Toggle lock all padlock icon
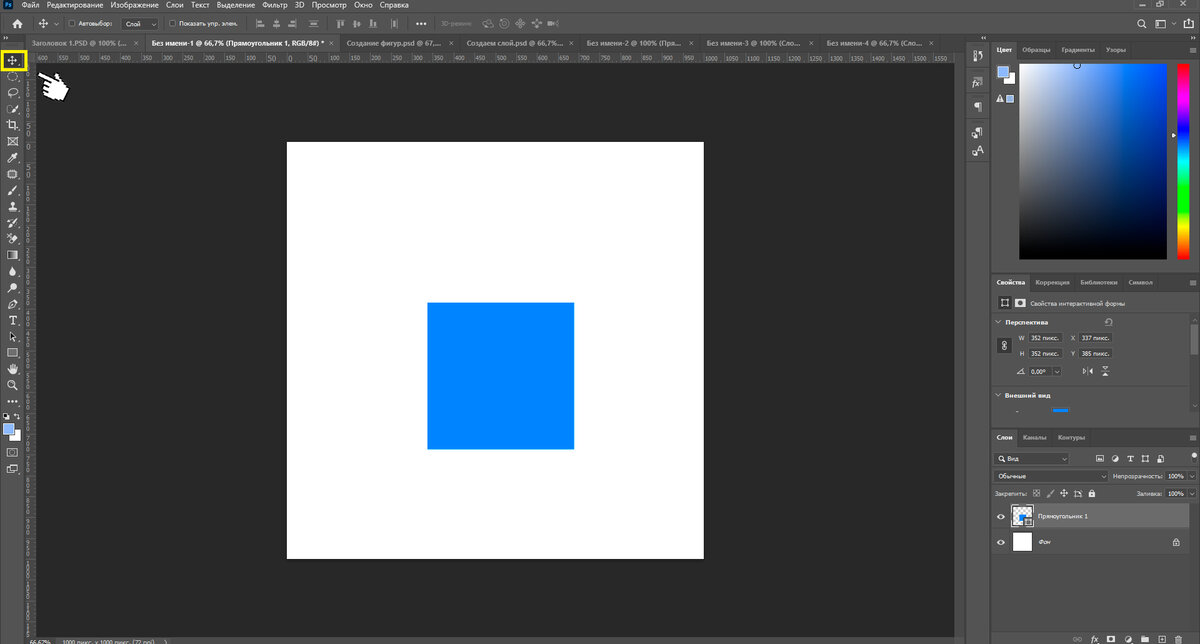 pyautogui.click(x=1092, y=494)
